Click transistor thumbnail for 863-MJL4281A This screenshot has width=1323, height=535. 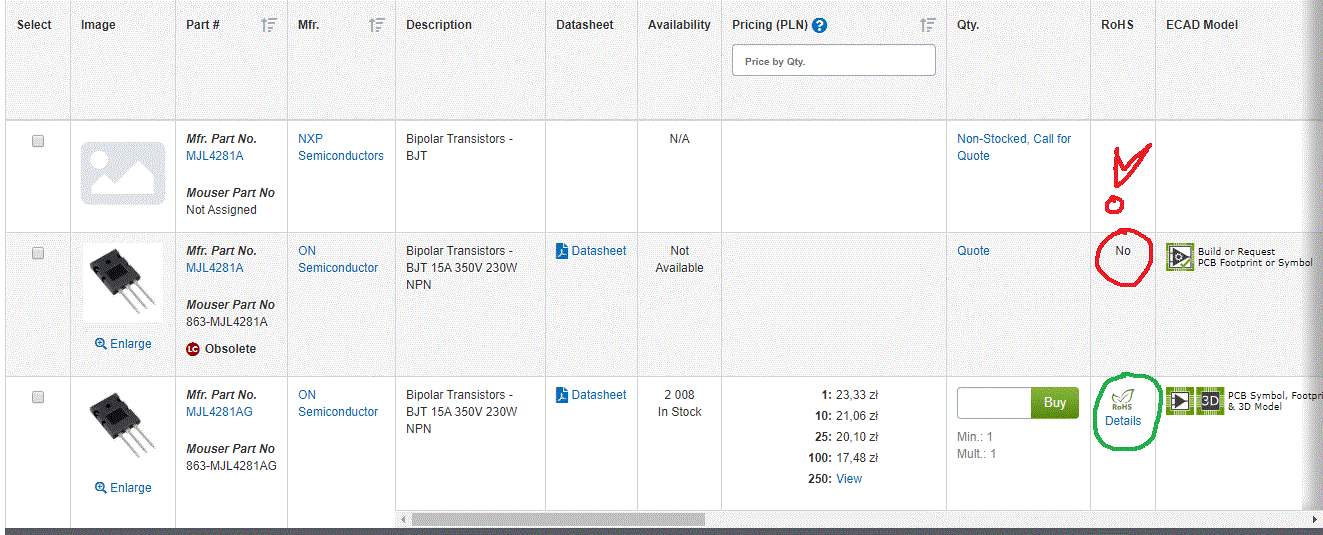click(x=123, y=283)
